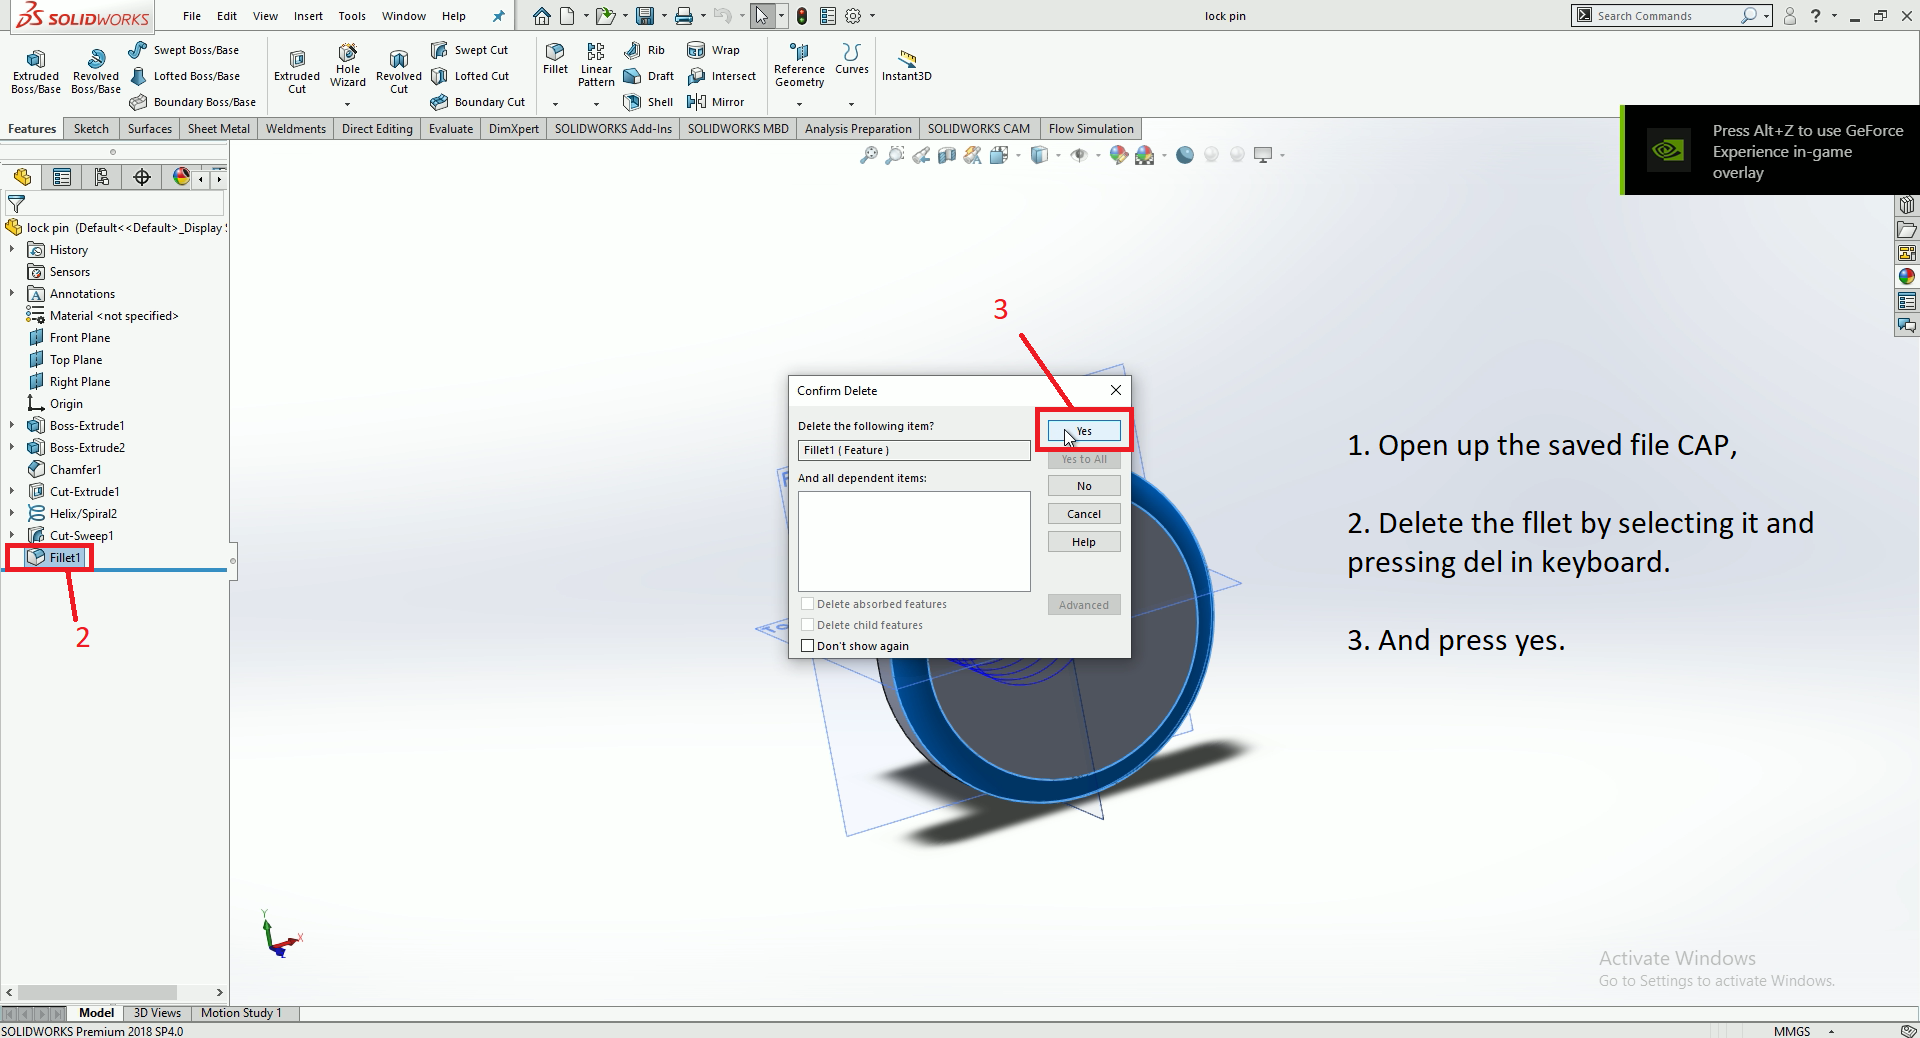Switch to the Sketch tab
This screenshot has width=1920, height=1038.
point(91,129)
